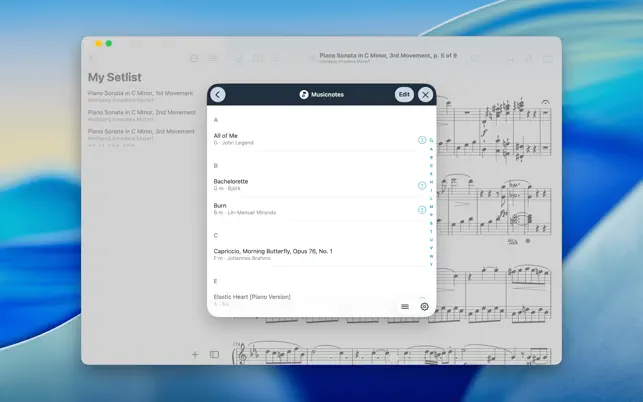The width and height of the screenshot is (643, 402).
Task: Click the circular icon beside Bachelorette
Action: click(x=422, y=185)
